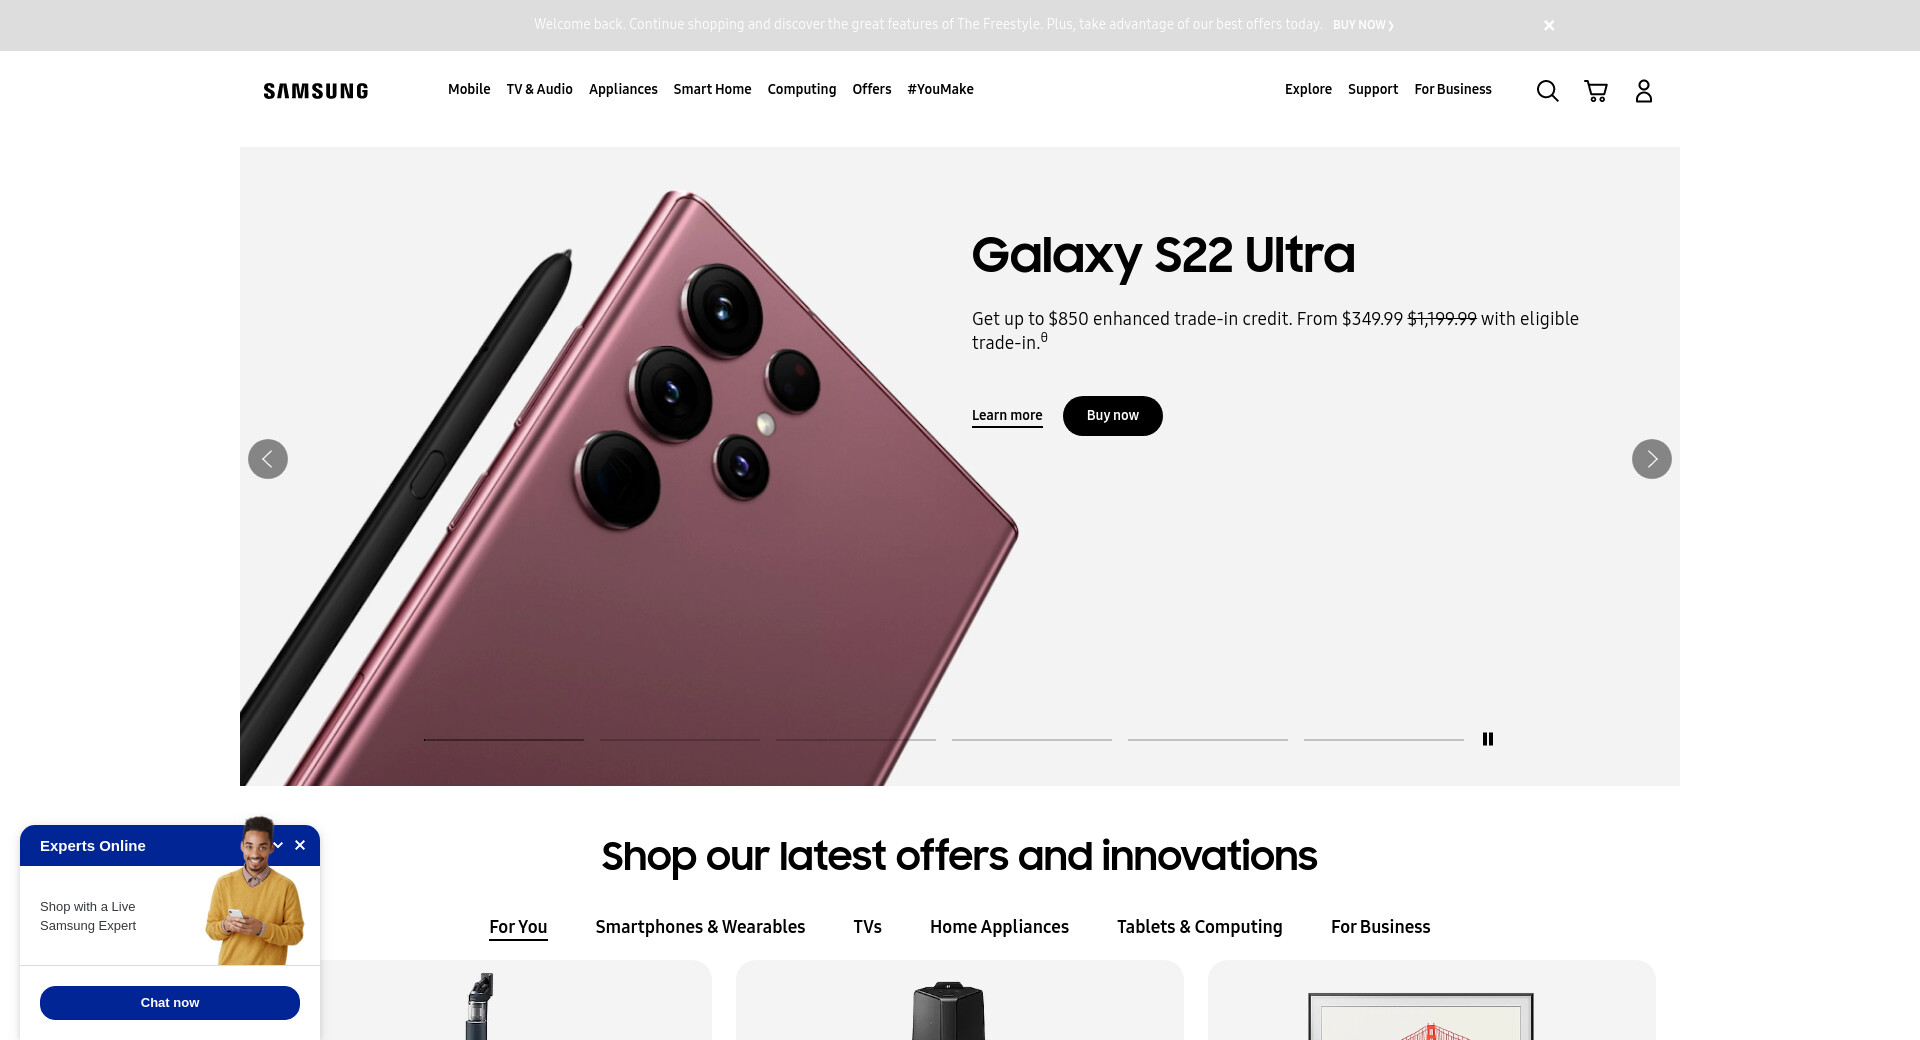Image resolution: width=1920 pixels, height=1040 pixels.
Task: Expand the Computing menu
Action: point(802,89)
